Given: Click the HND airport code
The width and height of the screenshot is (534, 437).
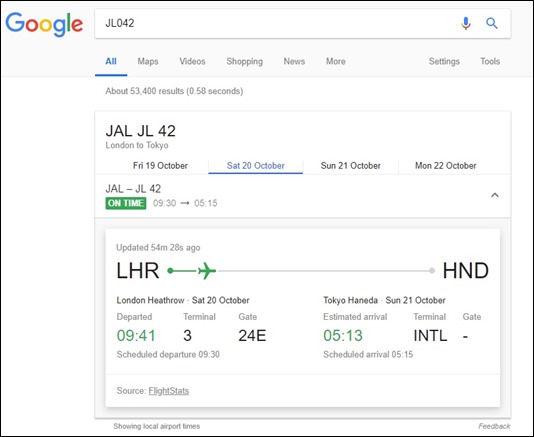Looking at the screenshot, I should (x=466, y=271).
